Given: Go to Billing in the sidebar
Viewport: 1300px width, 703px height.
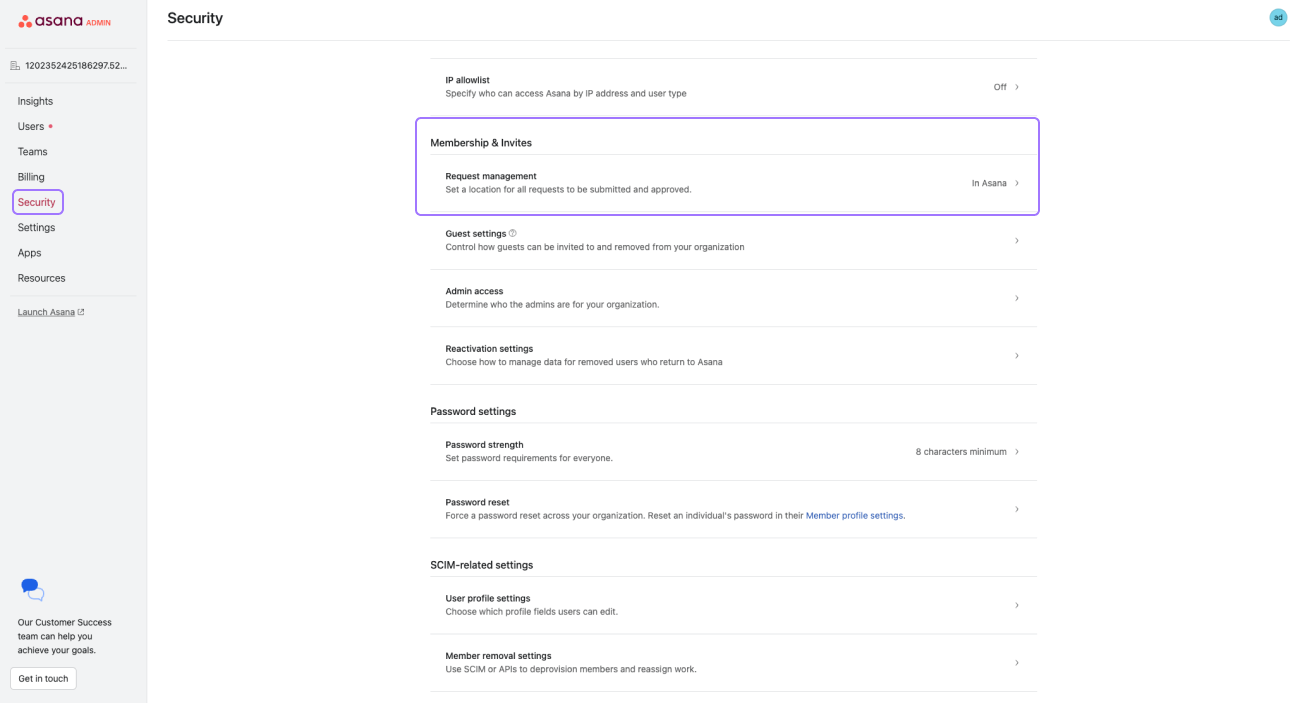Looking at the screenshot, I should coord(31,177).
